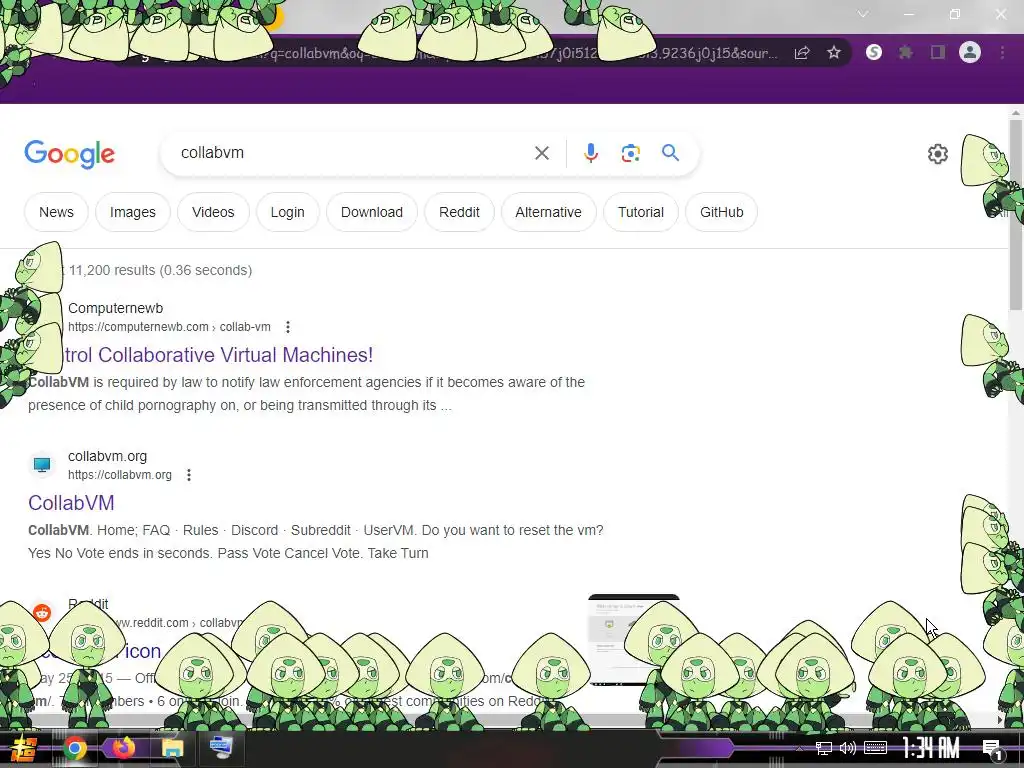Start voice search with microphone icon
This screenshot has height=768, width=1024.
[590, 153]
